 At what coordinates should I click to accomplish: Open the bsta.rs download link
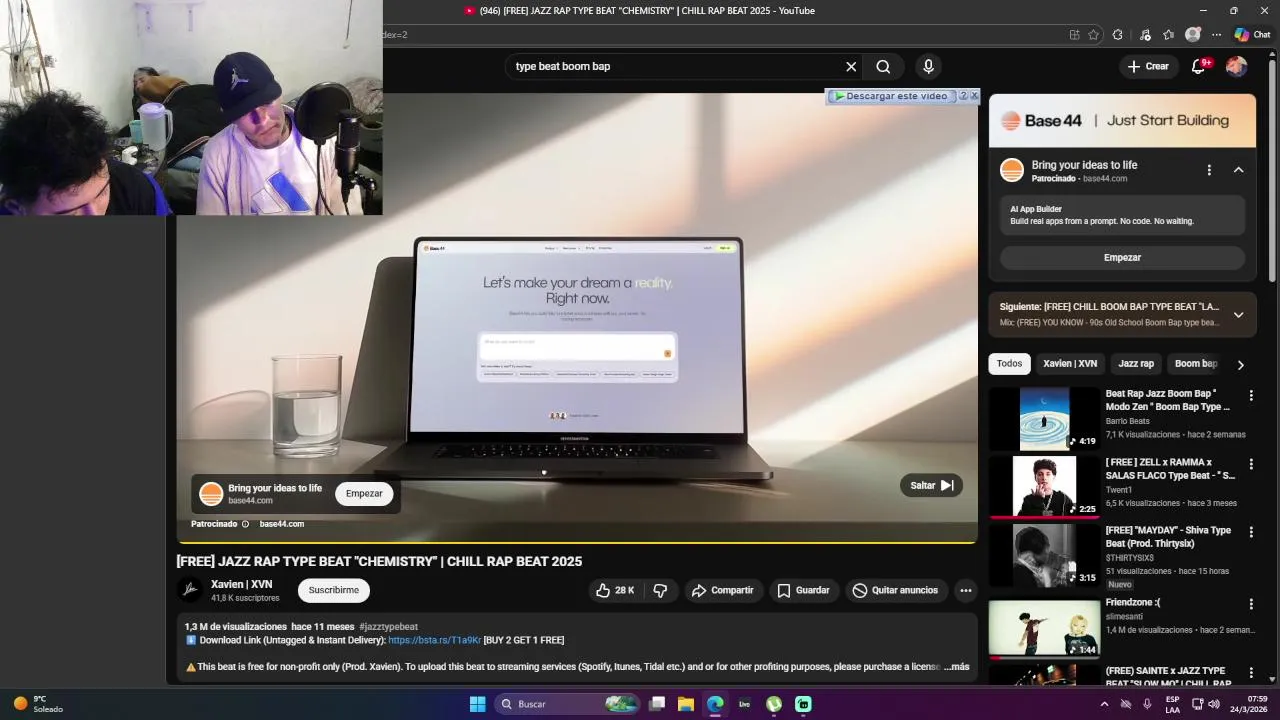pyautogui.click(x=434, y=641)
